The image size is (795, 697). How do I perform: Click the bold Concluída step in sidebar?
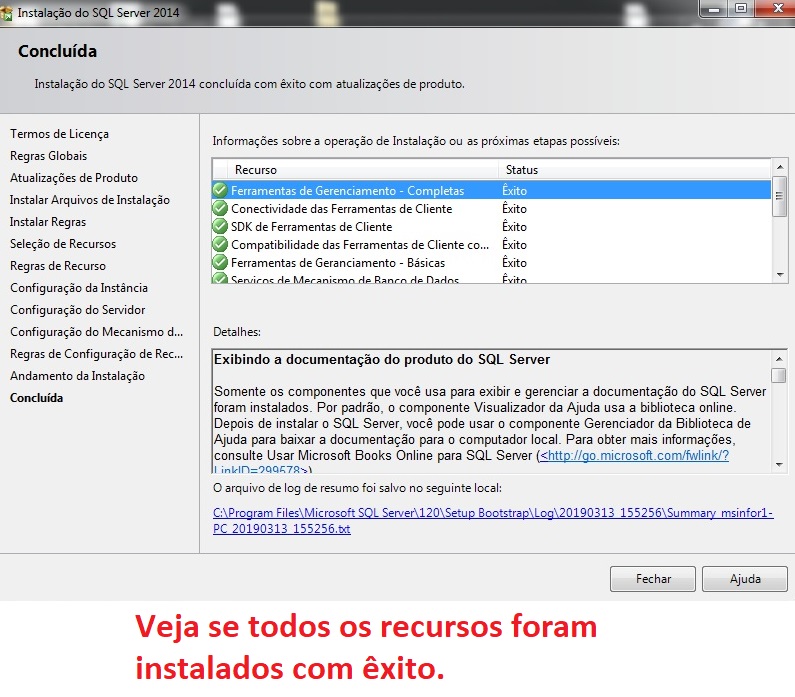click(x=37, y=398)
